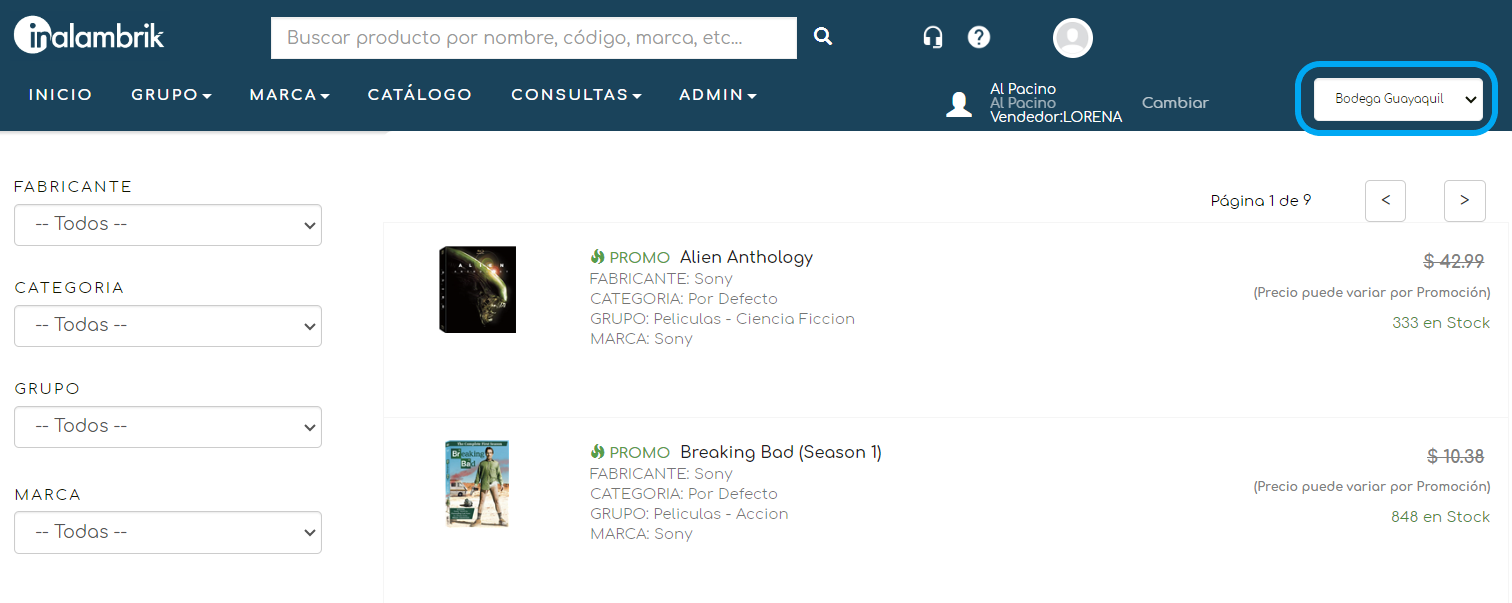Open the CATEGORIA filter dropdown

click(x=168, y=326)
